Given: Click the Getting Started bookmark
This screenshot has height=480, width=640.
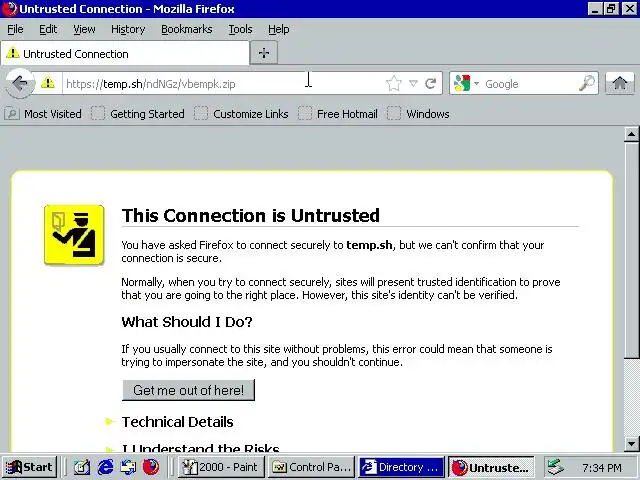Looking at the screenshot, I should 138,114.
